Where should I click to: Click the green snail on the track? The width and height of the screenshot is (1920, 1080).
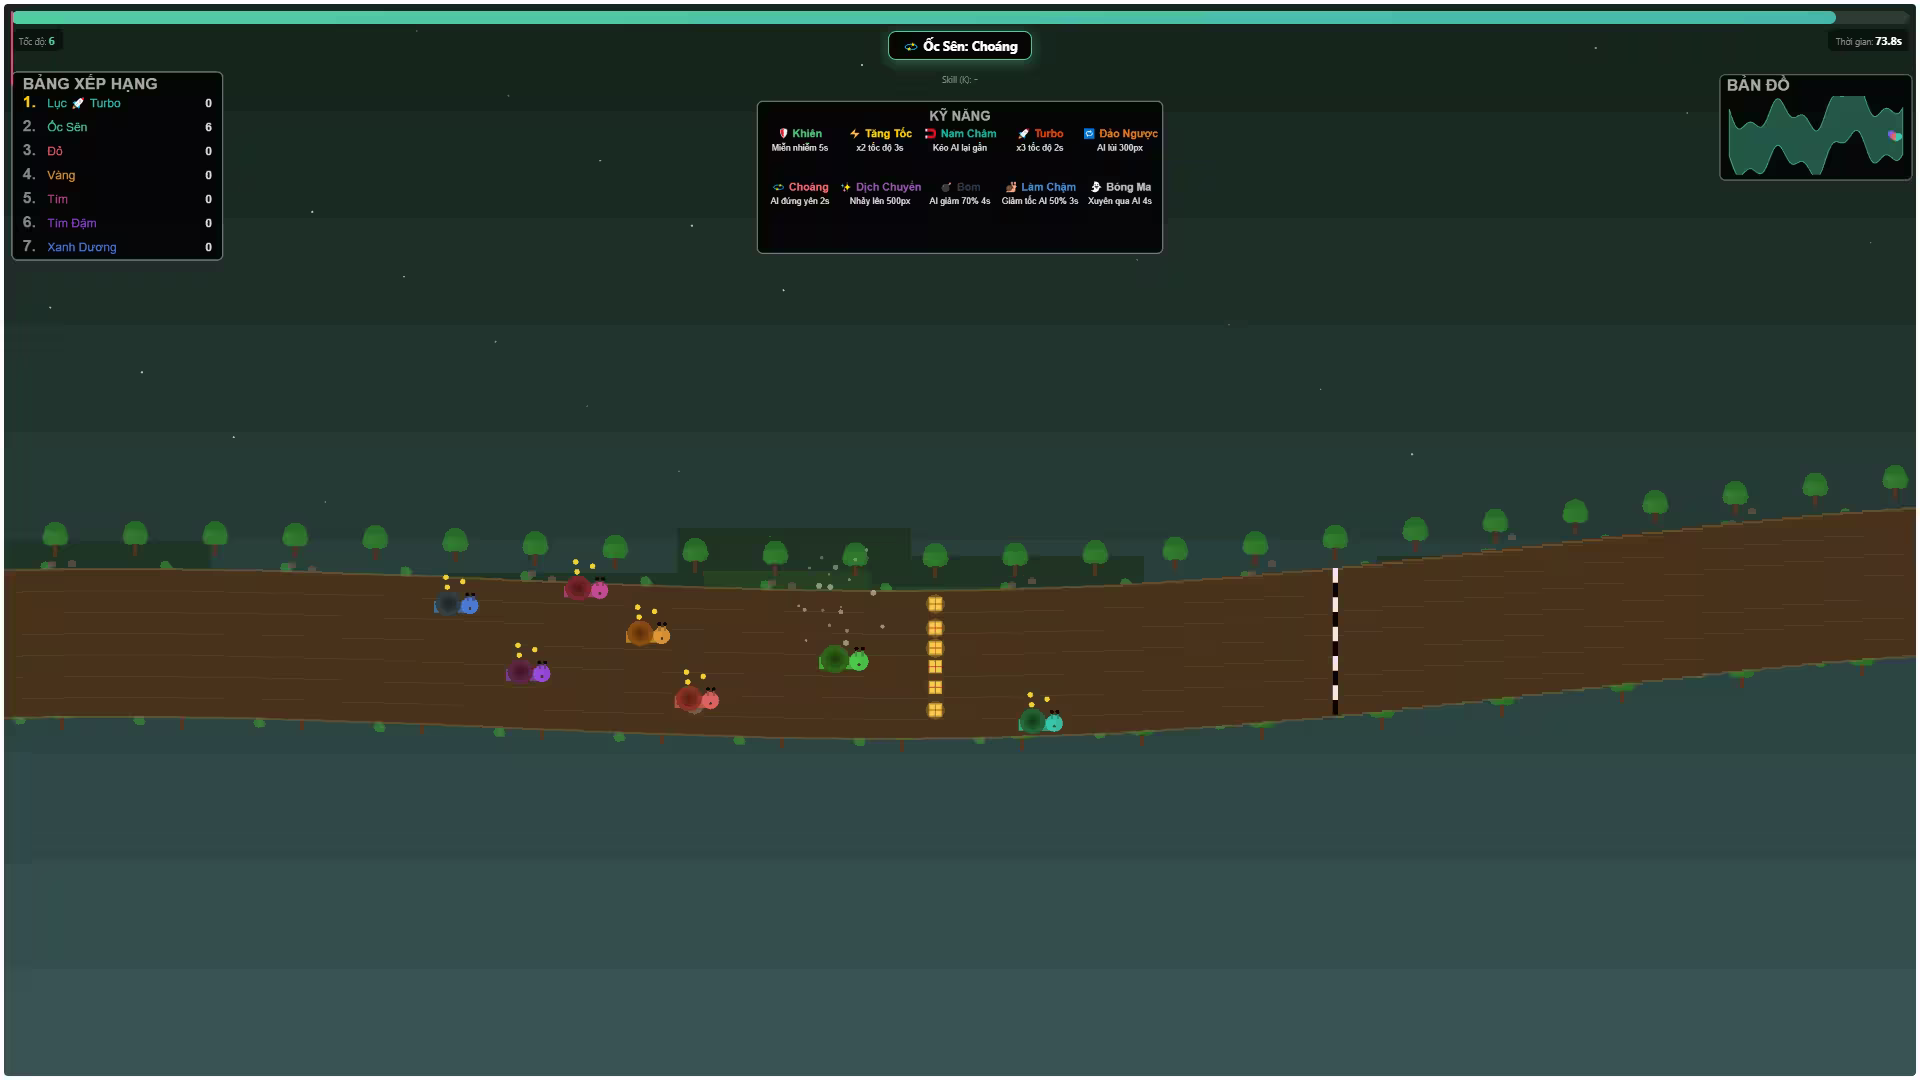pyautogui.click(x=843, y=659)
